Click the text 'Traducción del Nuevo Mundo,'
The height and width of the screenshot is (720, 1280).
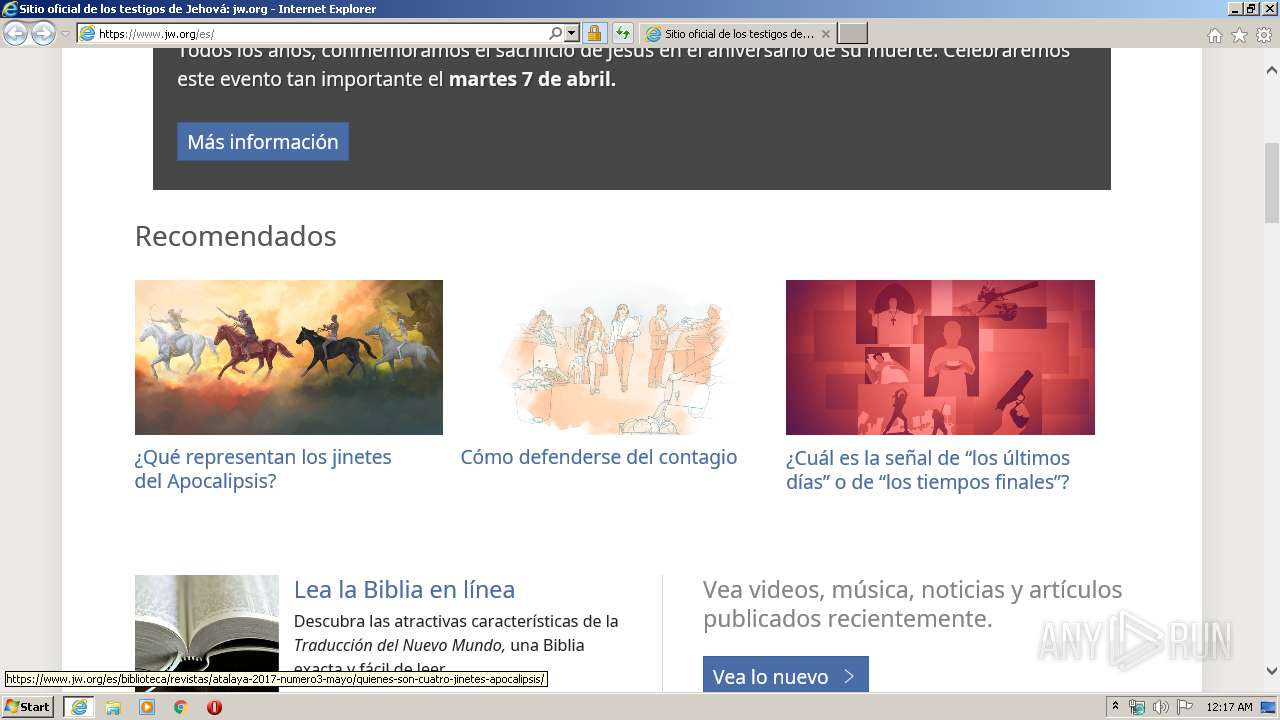tap(399, 645)
